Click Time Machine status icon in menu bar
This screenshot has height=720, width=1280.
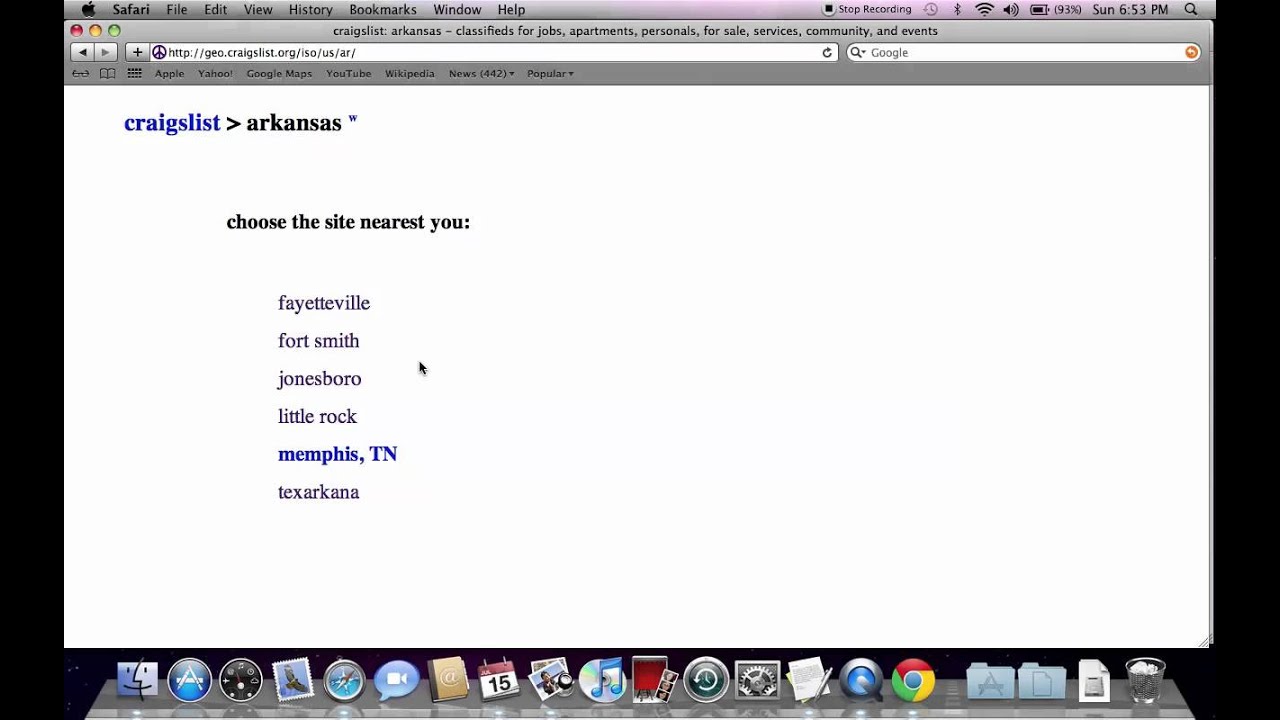931,10
